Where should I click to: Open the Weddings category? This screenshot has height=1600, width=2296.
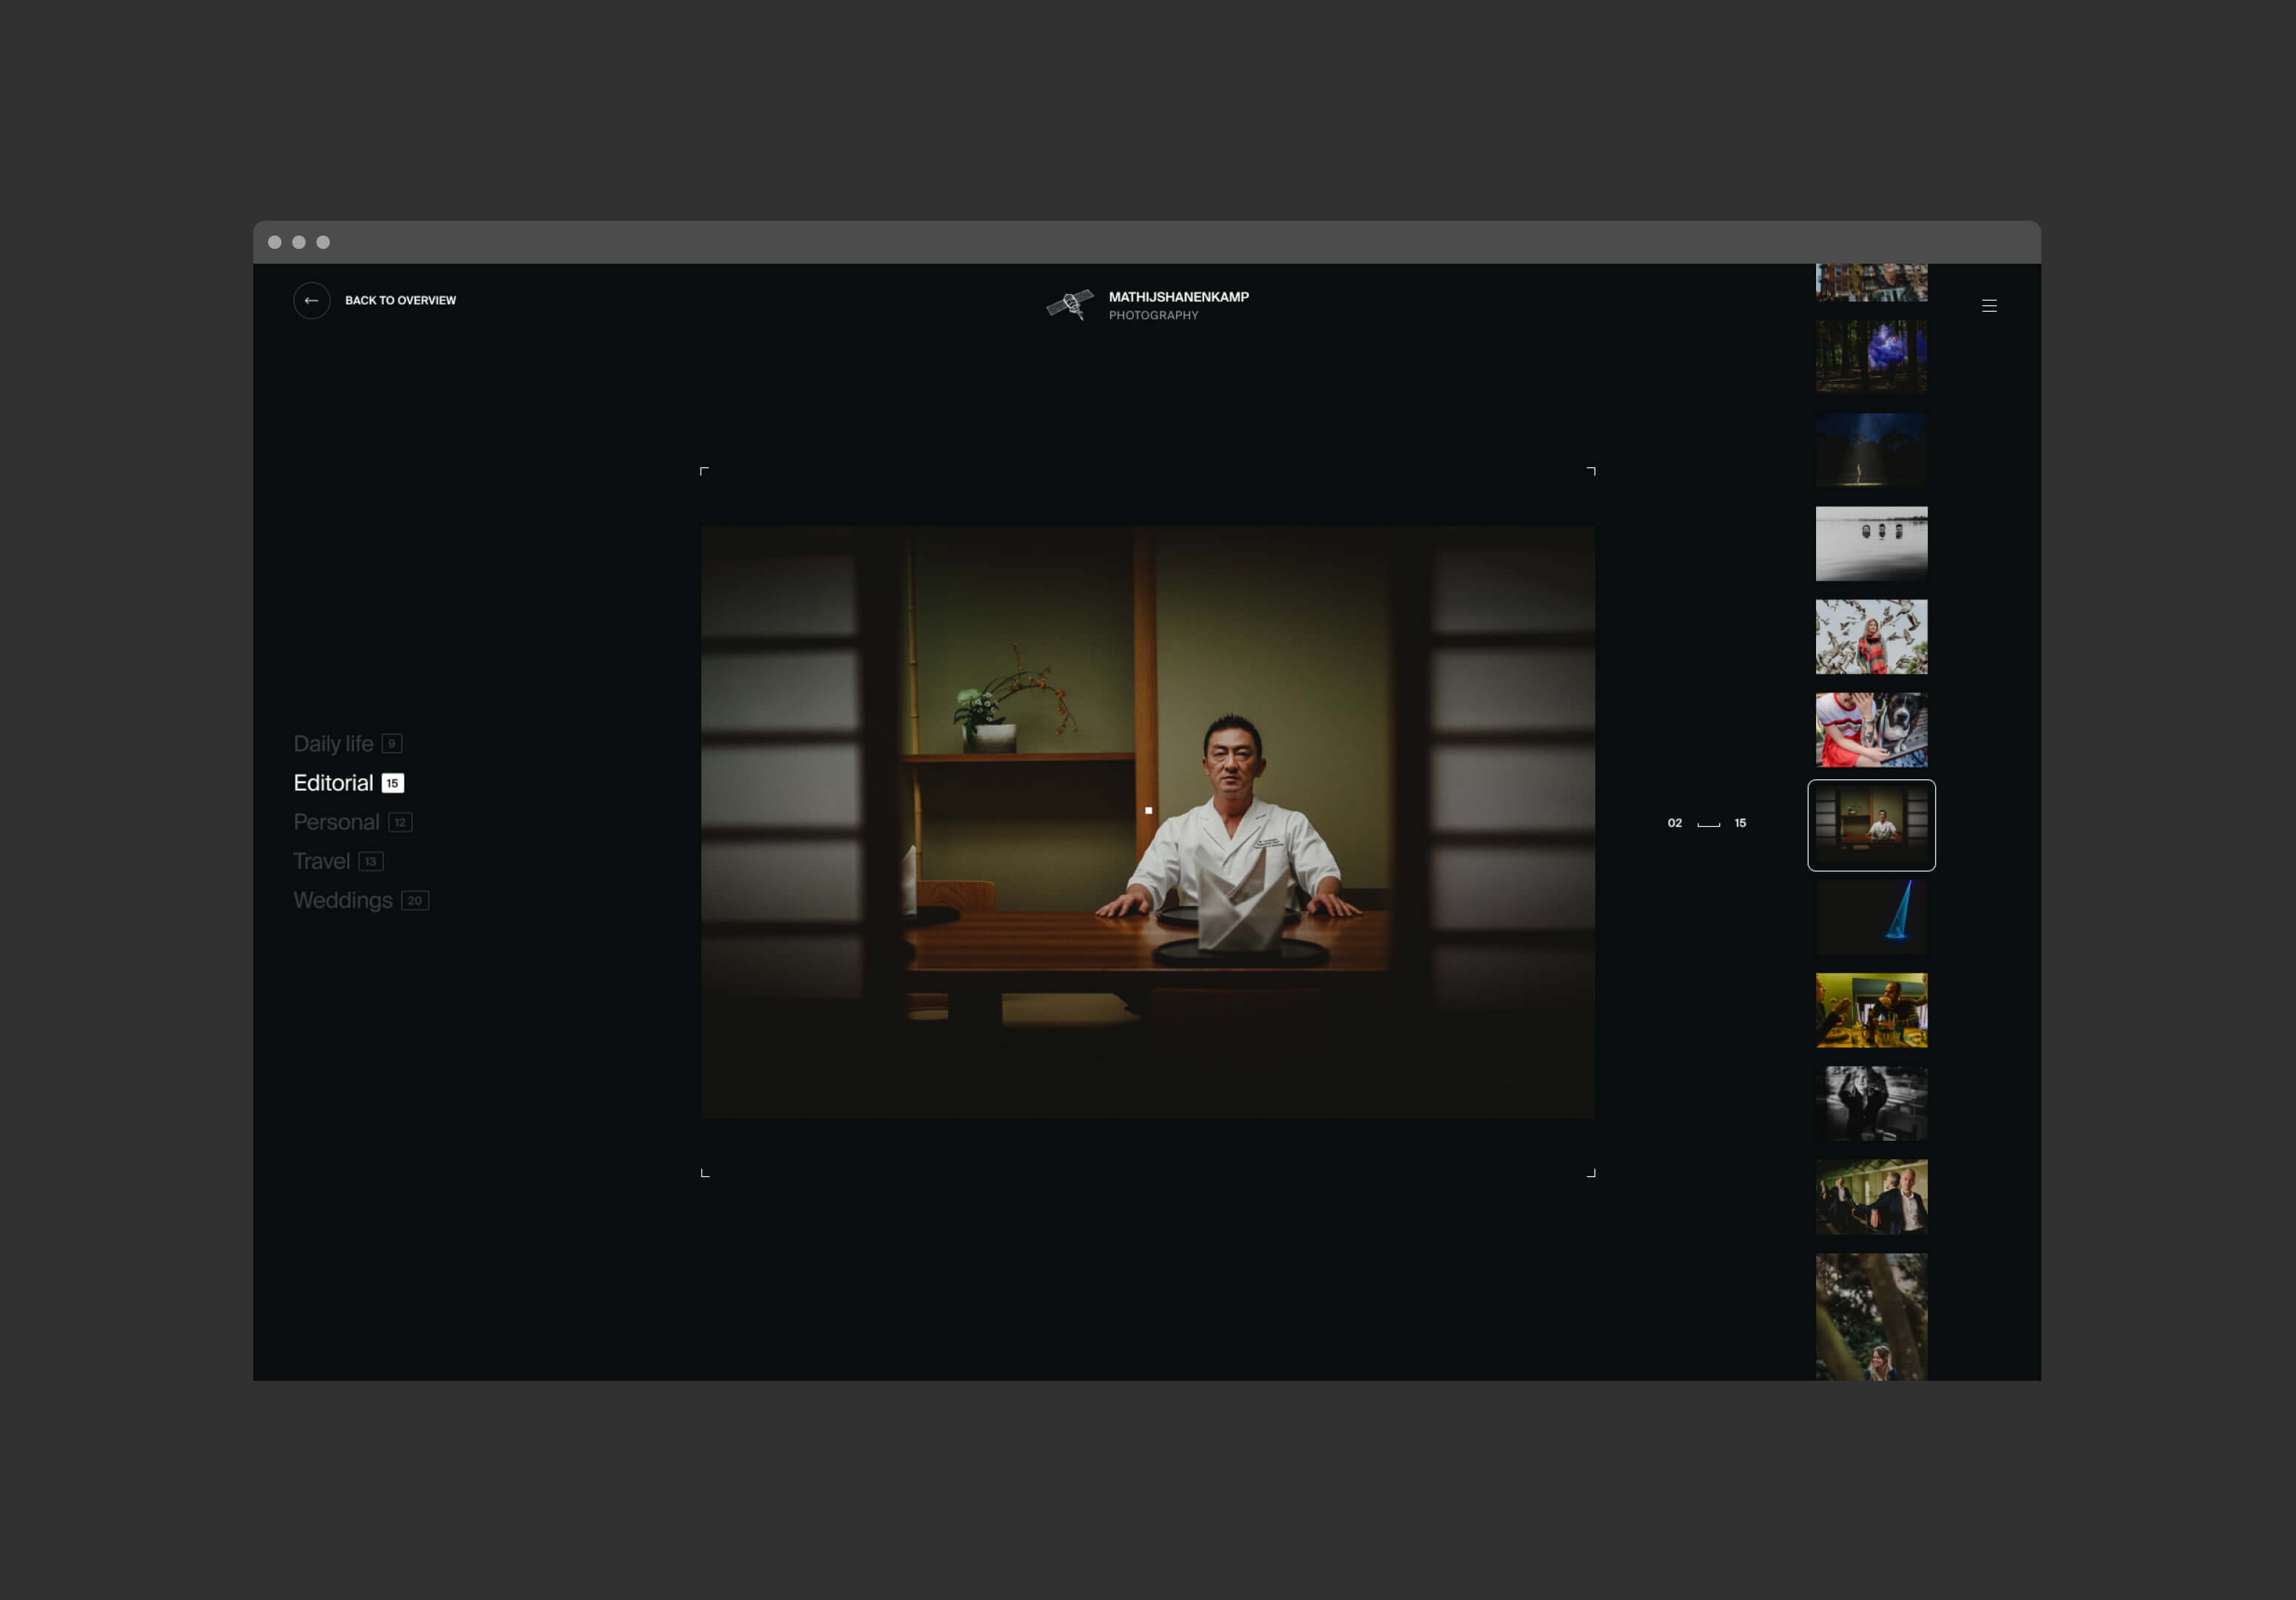342,900
